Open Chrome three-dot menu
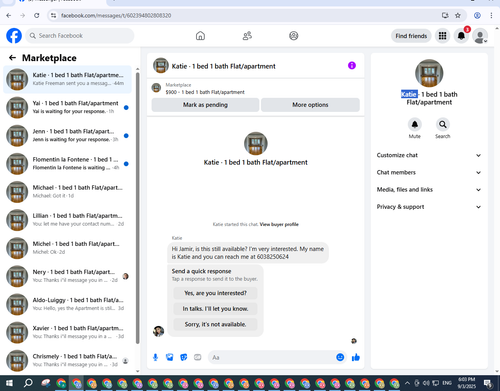Image resolution: width=500 pixels, height=391 pixels. pos(491,15)
